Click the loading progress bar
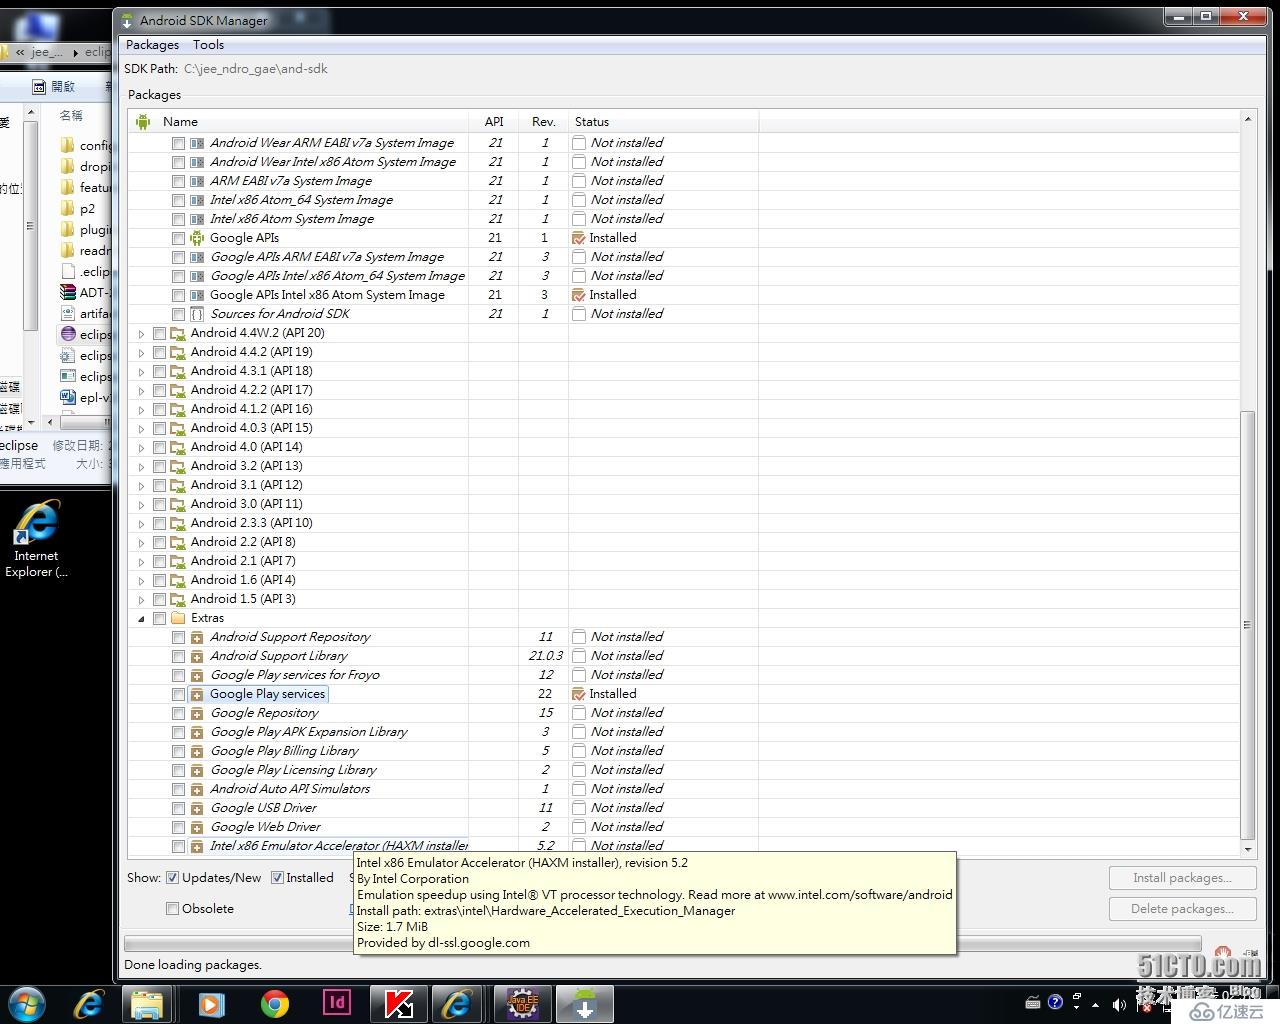 coord(662,944)
